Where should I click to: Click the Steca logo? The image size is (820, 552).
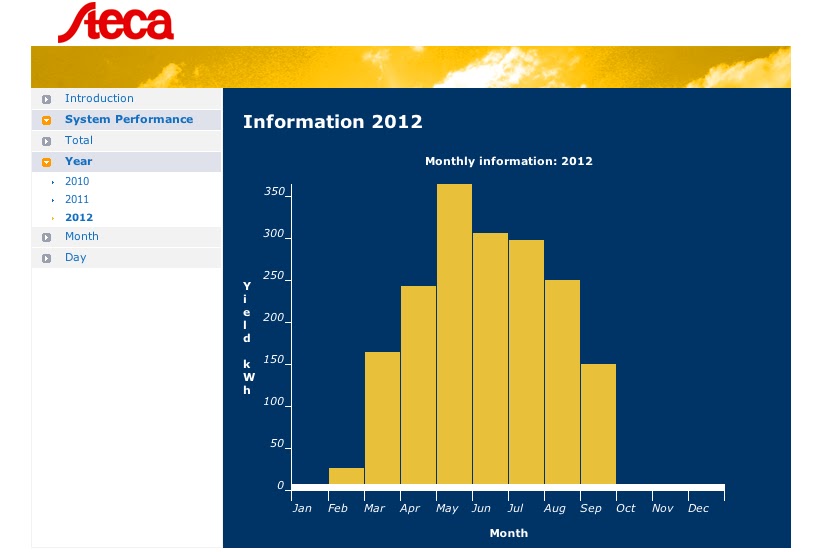coord(116,22)
